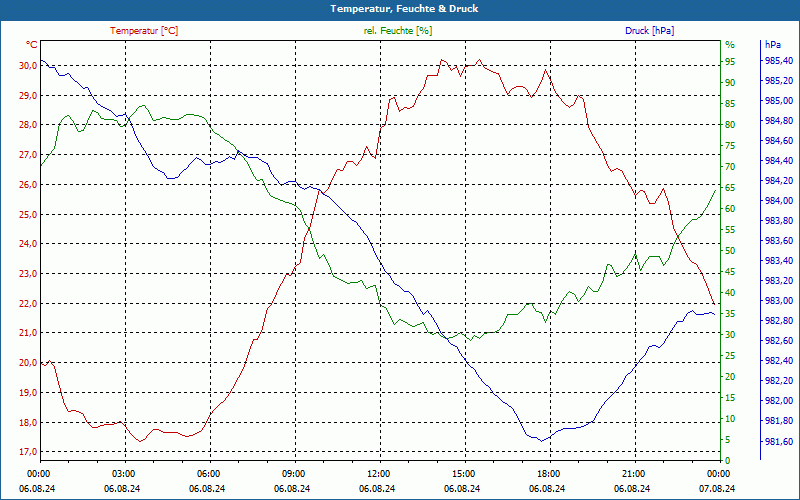Screen dimensions: 800x500
Task: Click the "09:00" time axis label
Action: 294,473
